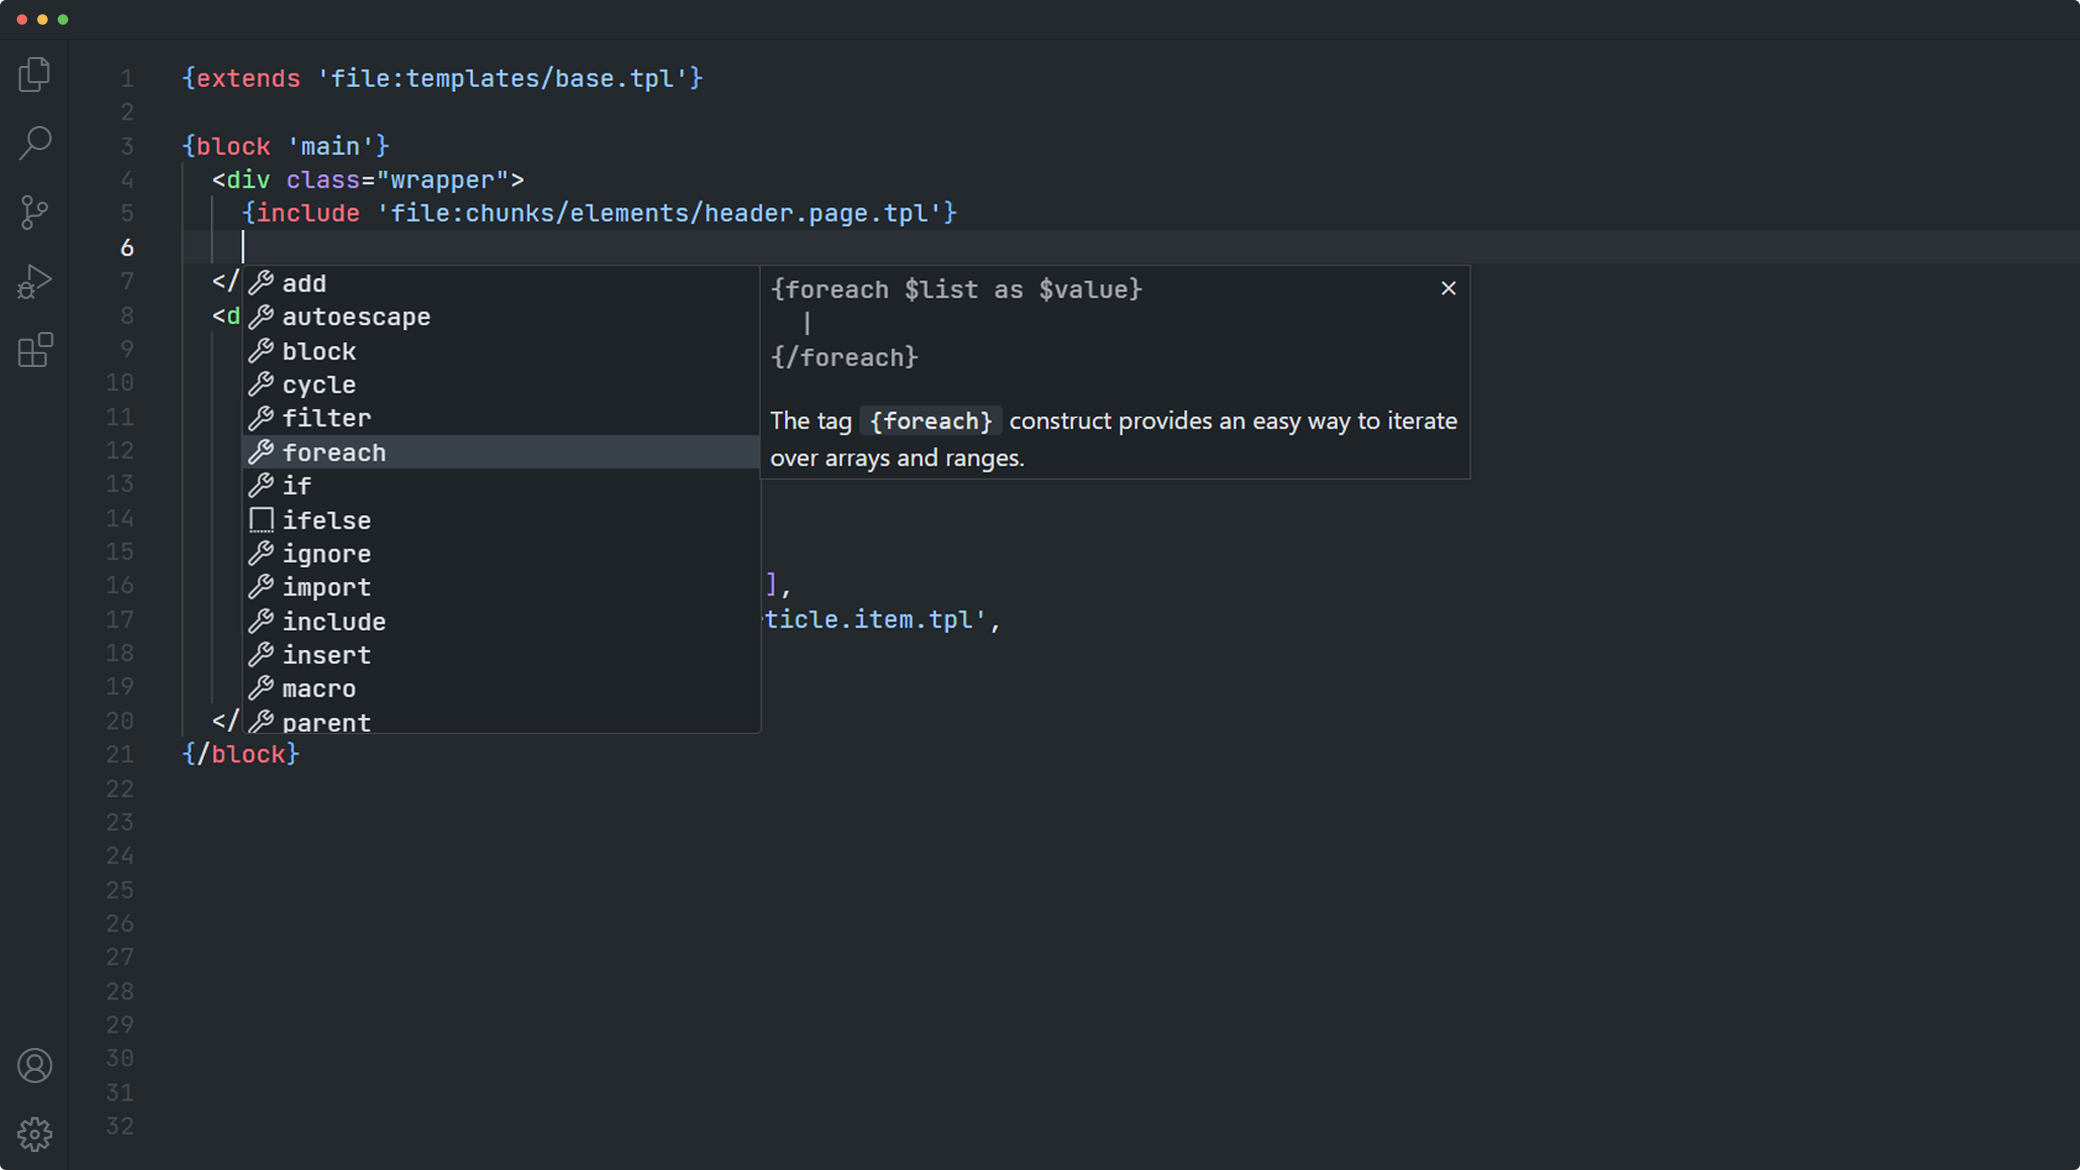Screen dimensions: 2080x1170
Task: Select the add suggestion entry
Action: (304, 284)
